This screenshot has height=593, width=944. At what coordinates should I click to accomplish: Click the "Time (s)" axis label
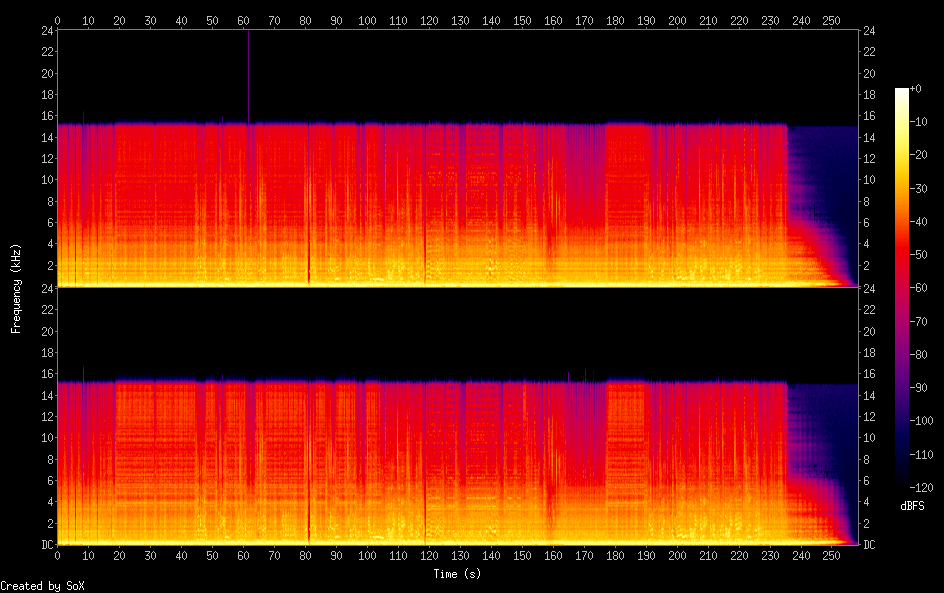(459, 574)
